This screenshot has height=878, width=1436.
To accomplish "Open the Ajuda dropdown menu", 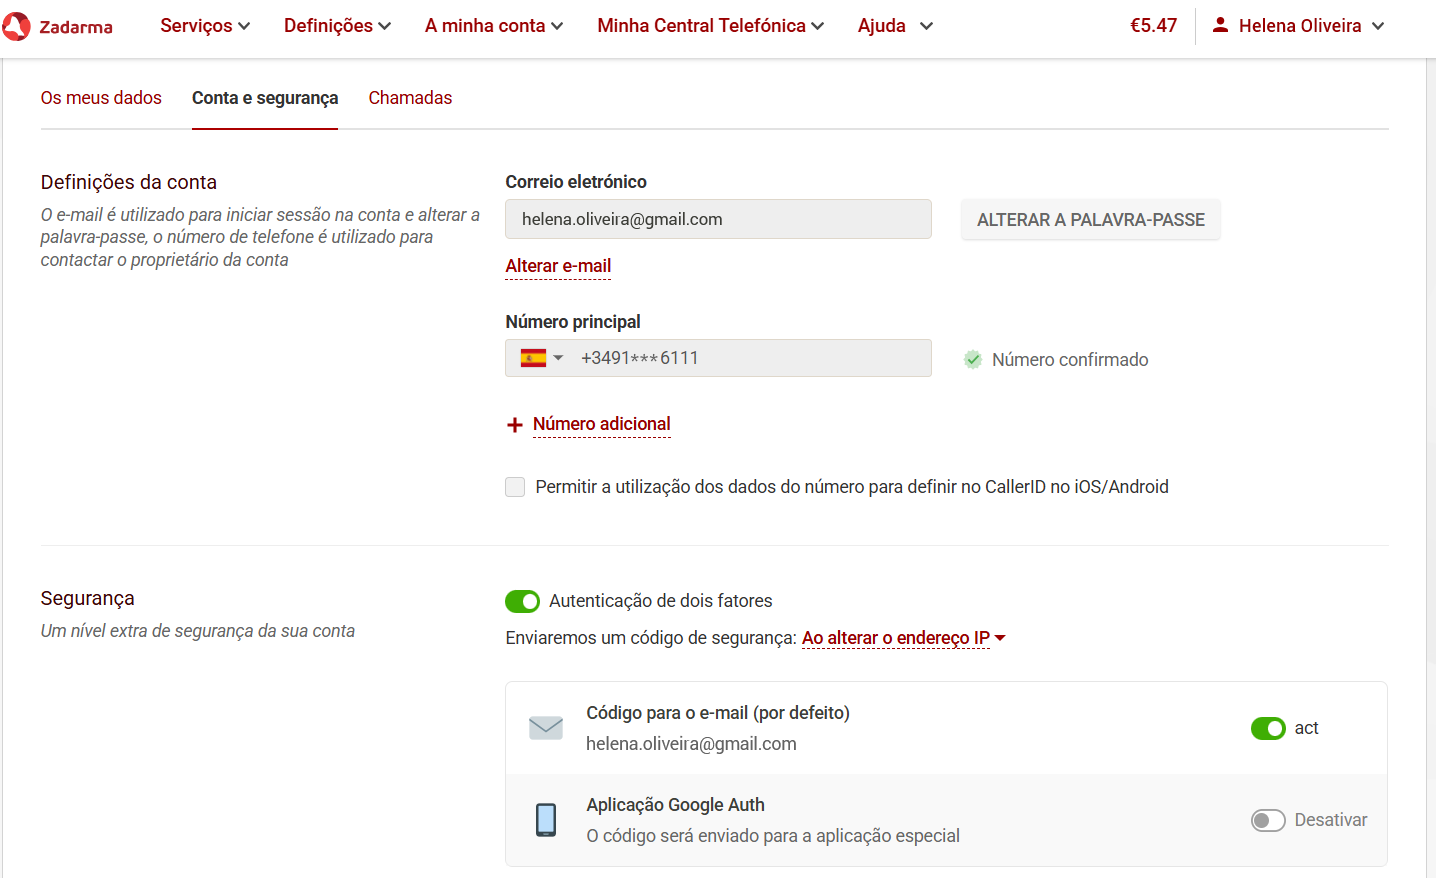I will click(895, 26).
